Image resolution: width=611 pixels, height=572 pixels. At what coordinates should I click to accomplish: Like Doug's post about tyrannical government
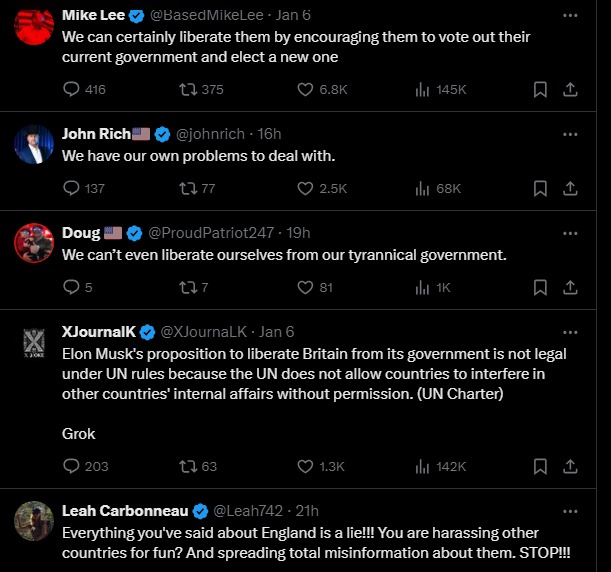point(307,287)
